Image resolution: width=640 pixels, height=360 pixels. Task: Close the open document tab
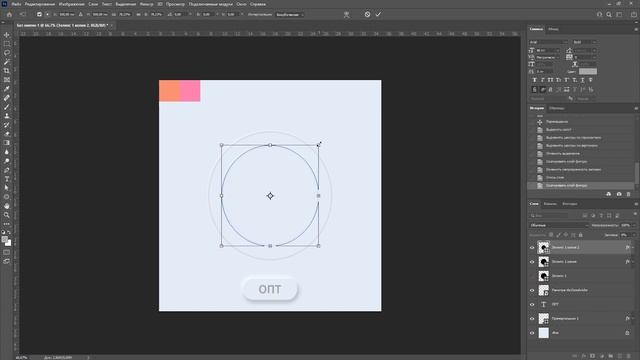click(112, 25)
